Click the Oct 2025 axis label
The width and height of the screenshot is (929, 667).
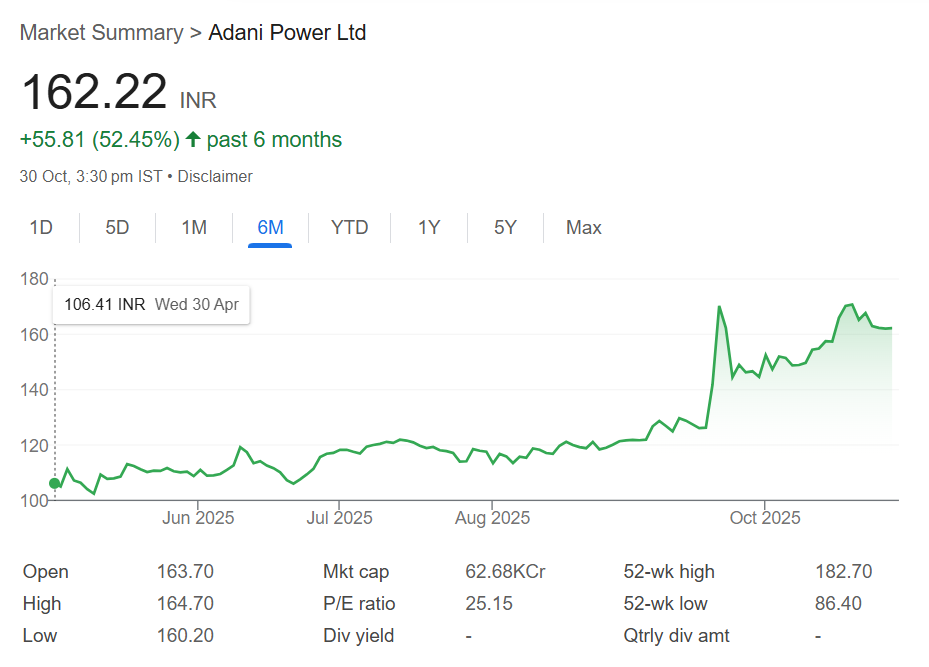click(765, 518)
